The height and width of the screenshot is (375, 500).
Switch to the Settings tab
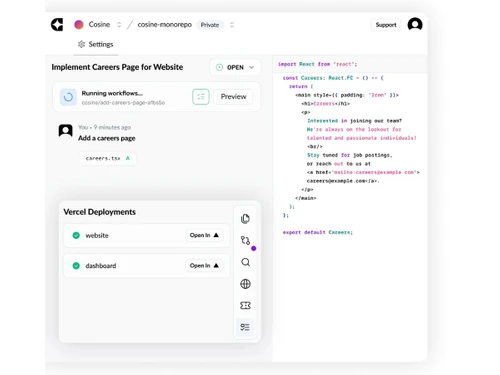[x=96, y=44]
